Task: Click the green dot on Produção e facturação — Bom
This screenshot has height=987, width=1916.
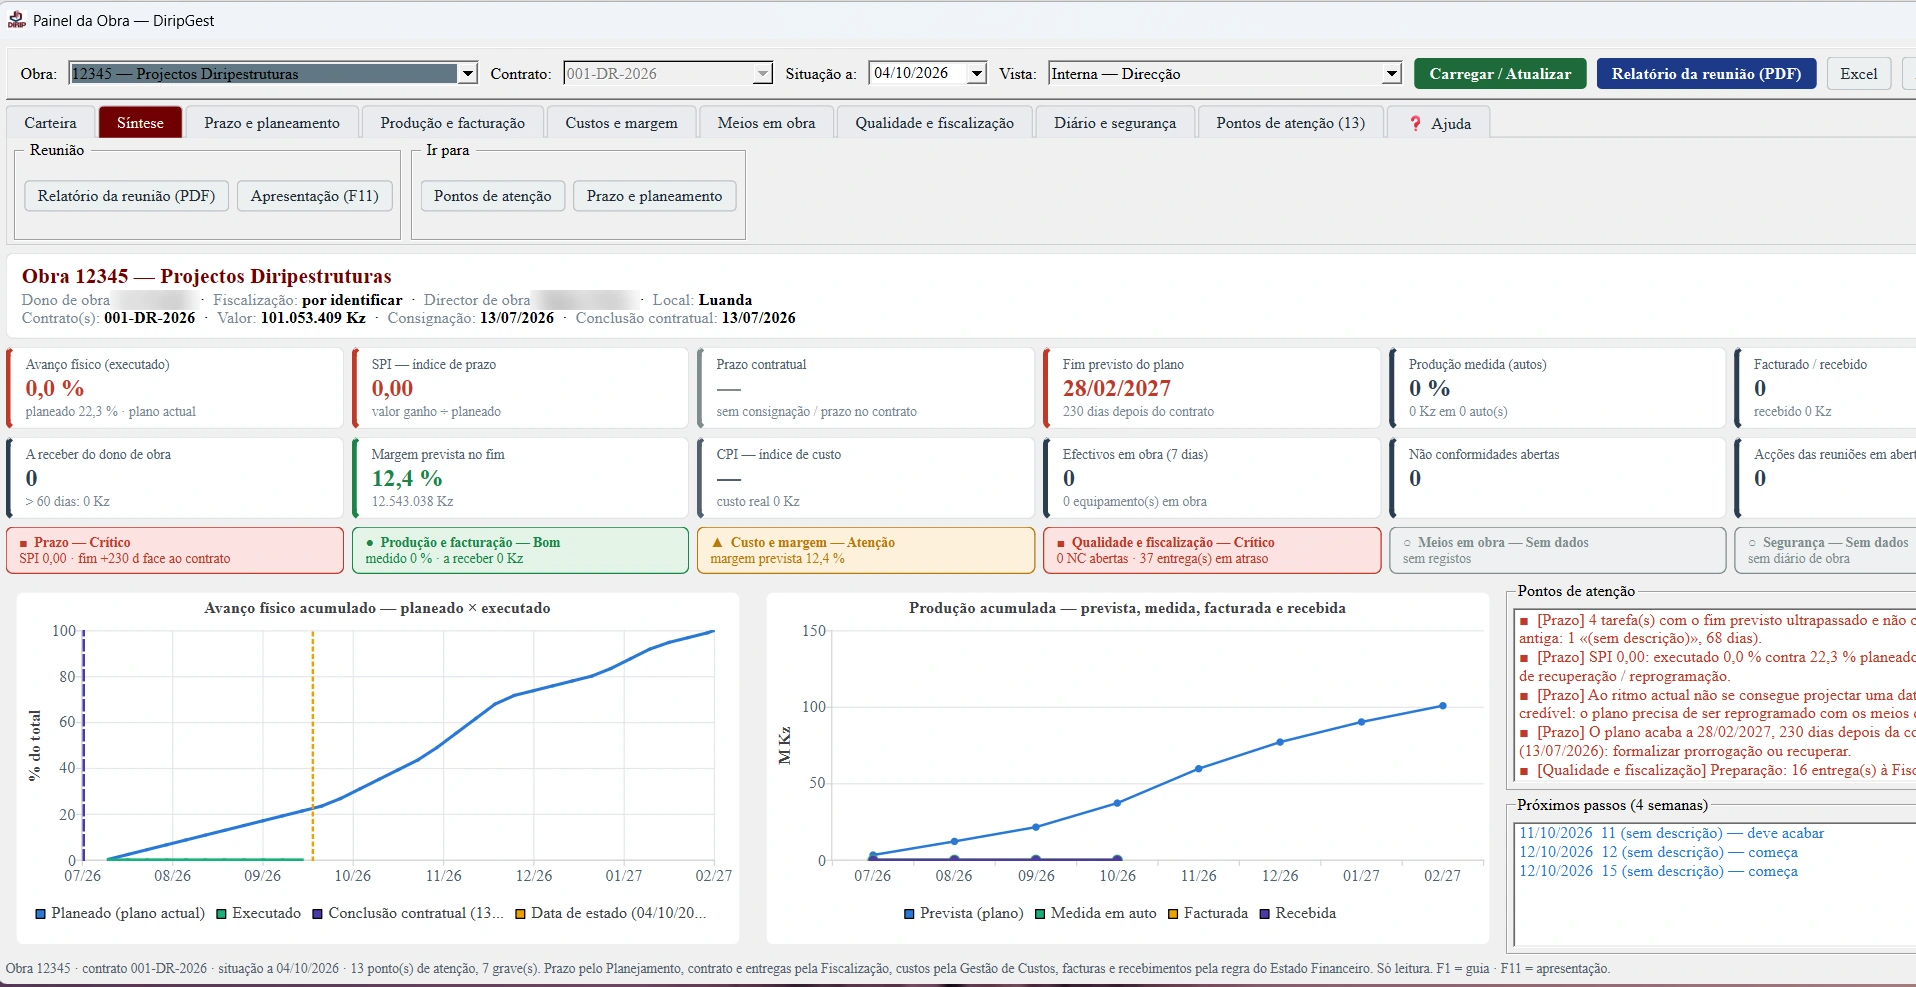Action: pyautogui.click(x=370, y=543)
